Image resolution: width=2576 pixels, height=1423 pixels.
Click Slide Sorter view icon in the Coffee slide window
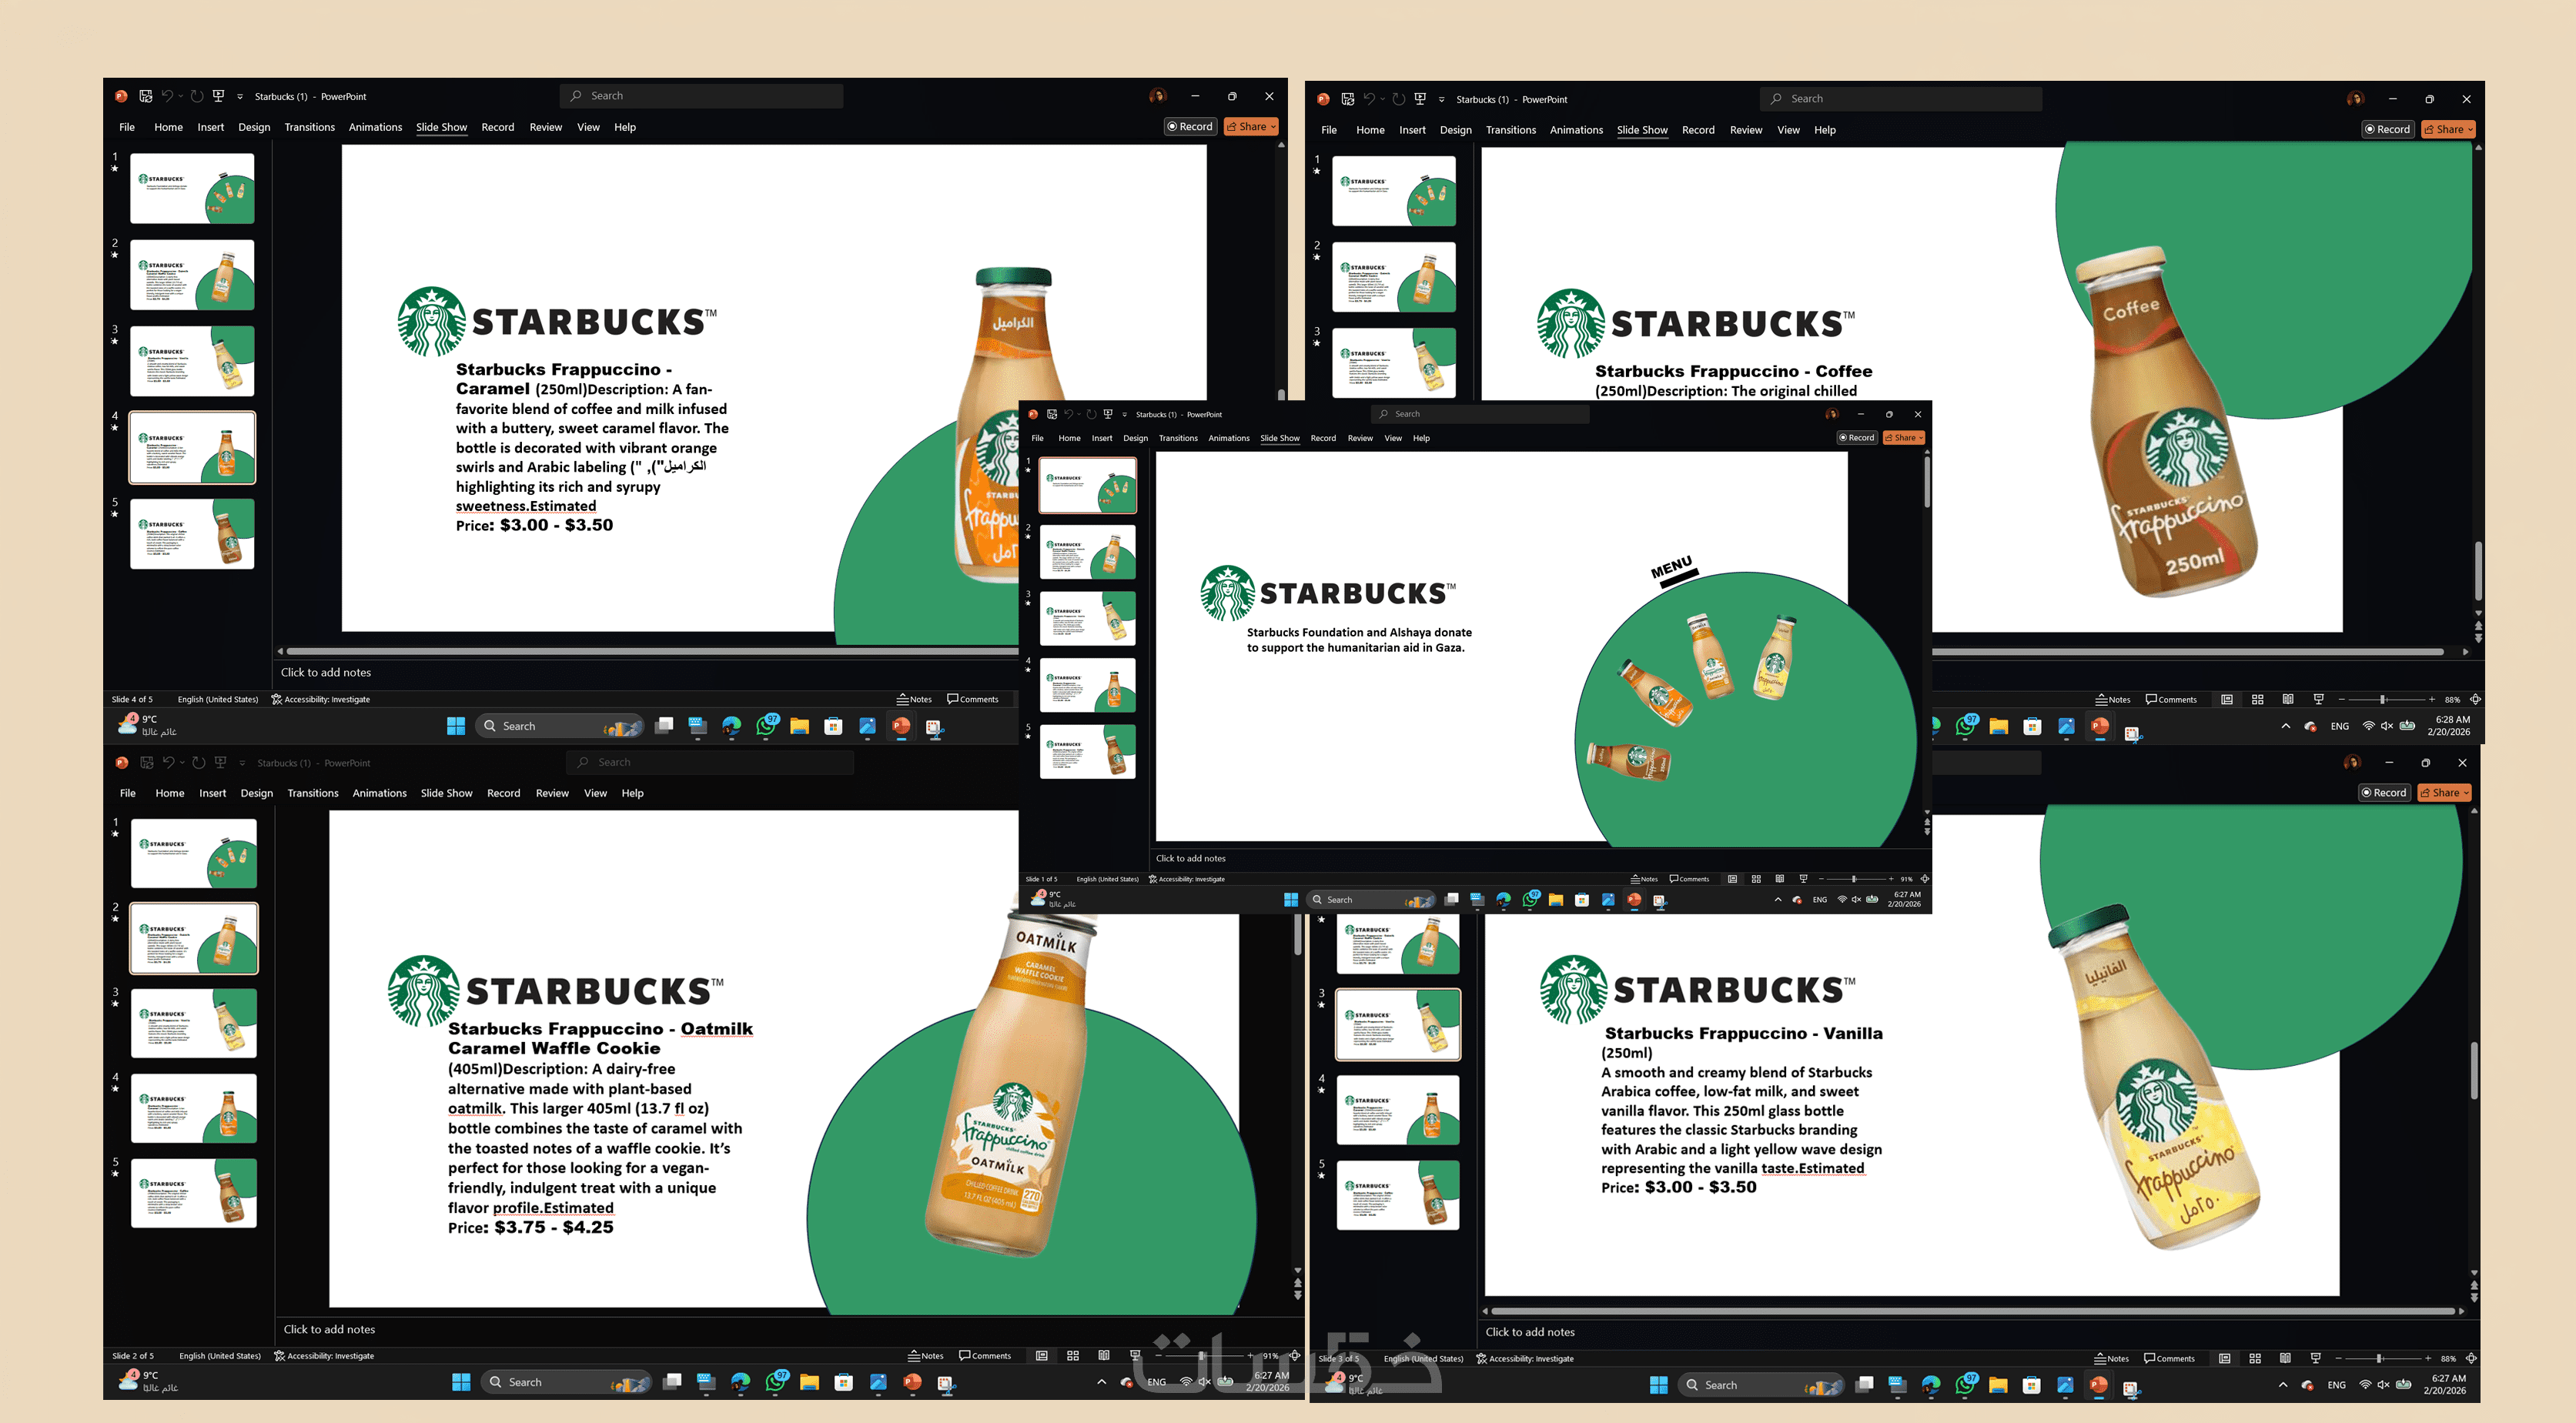click(2257, 700)
